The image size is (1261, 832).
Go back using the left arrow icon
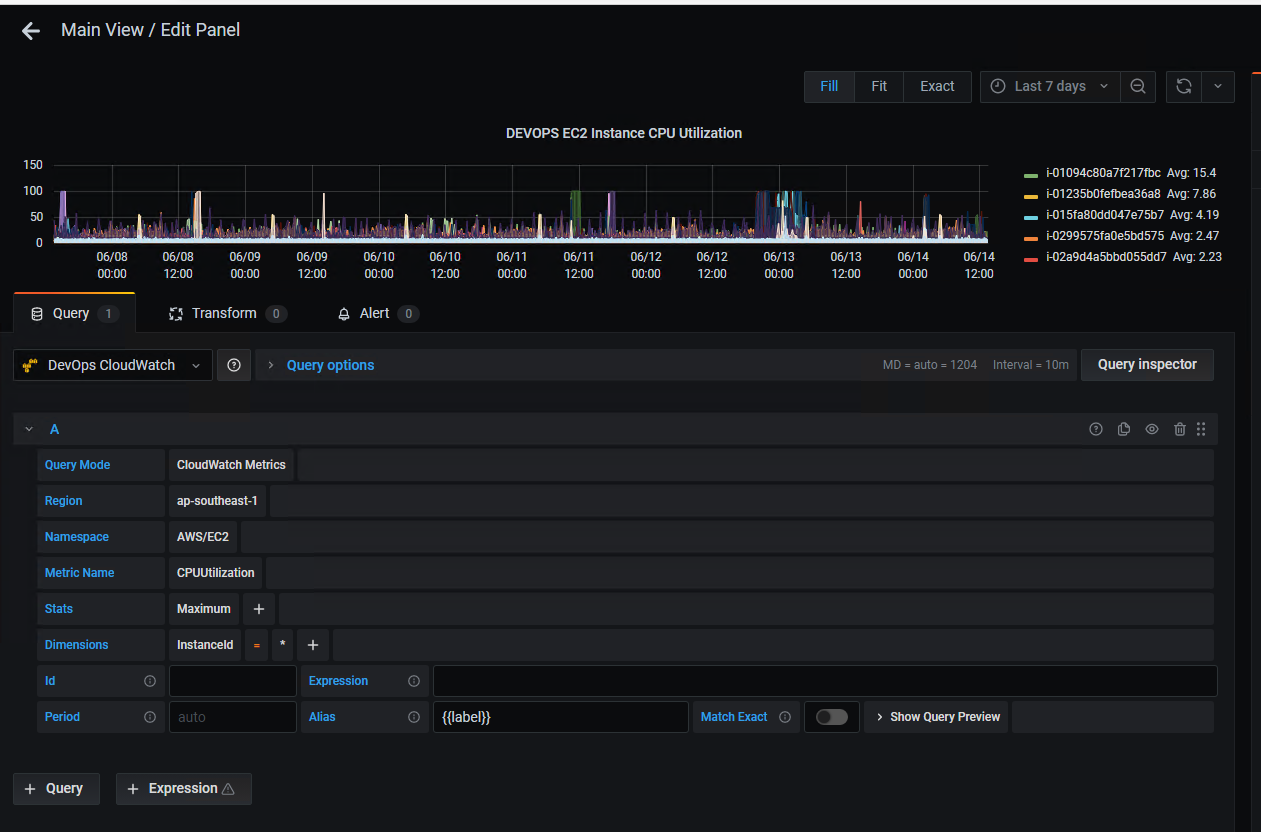pyautogui.click(x=31, y=31)
